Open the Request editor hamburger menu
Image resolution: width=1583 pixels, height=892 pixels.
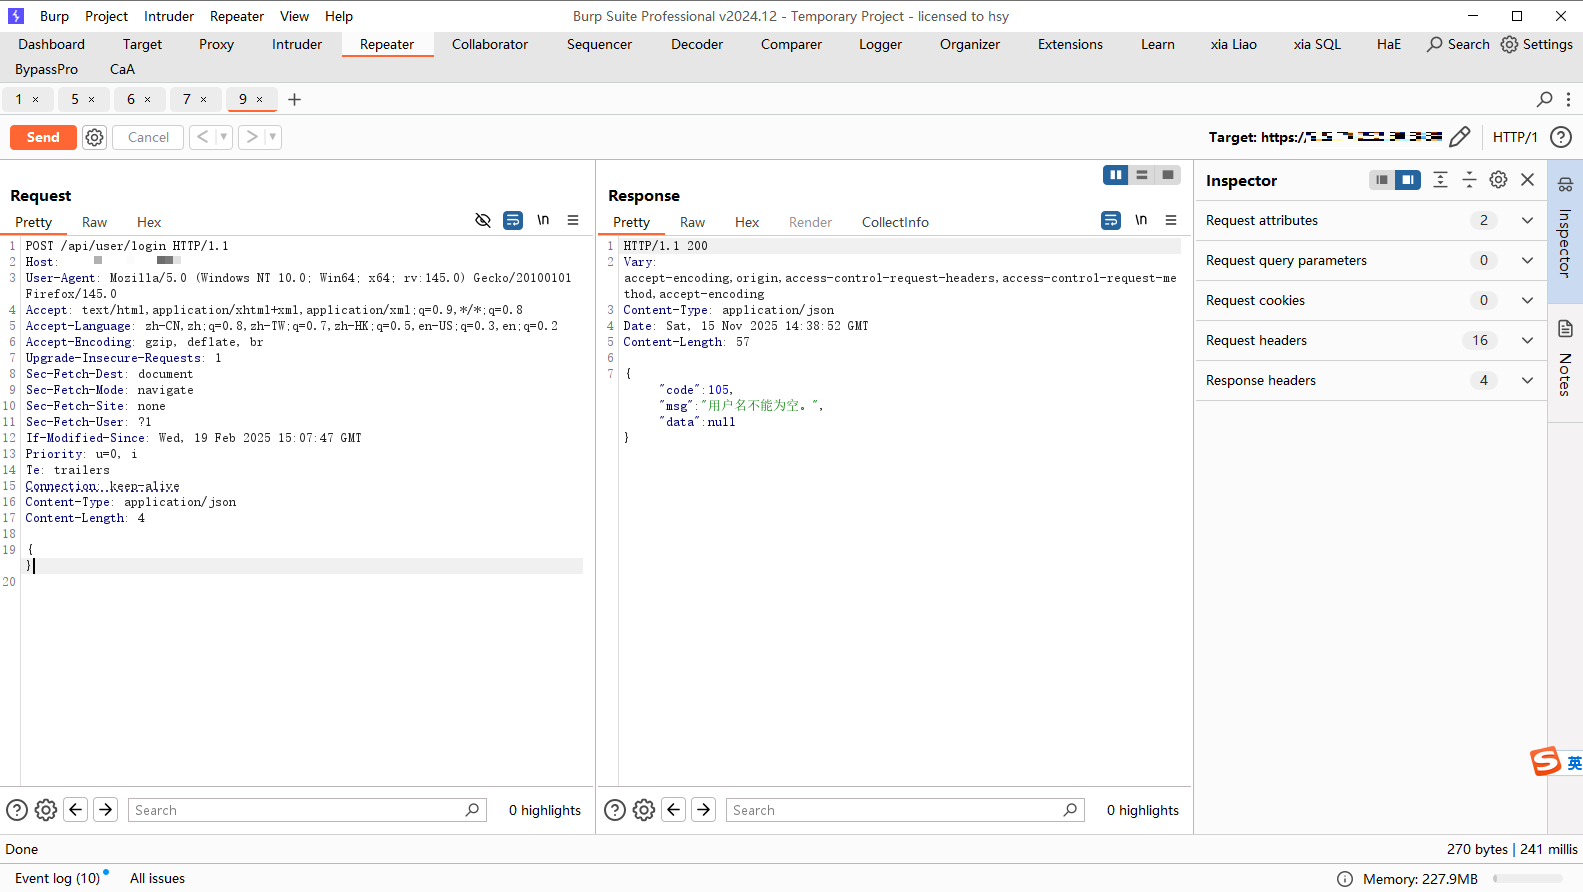point(573,220)
